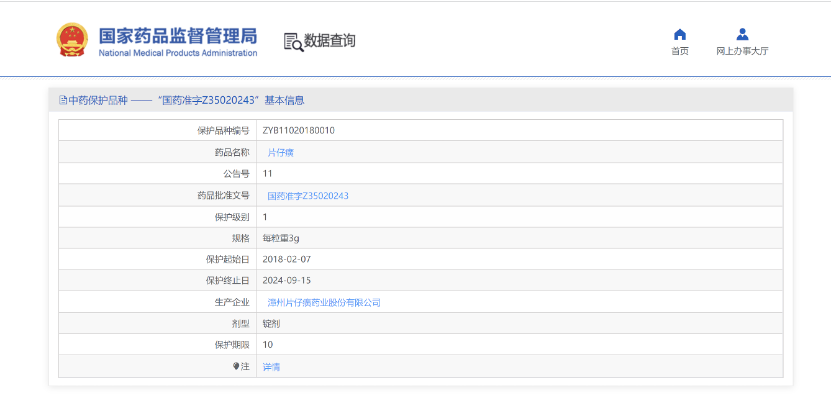Click the 公告号 field label
The height and width of the screenshot is (398, 832).
click(x=236, y=174)
